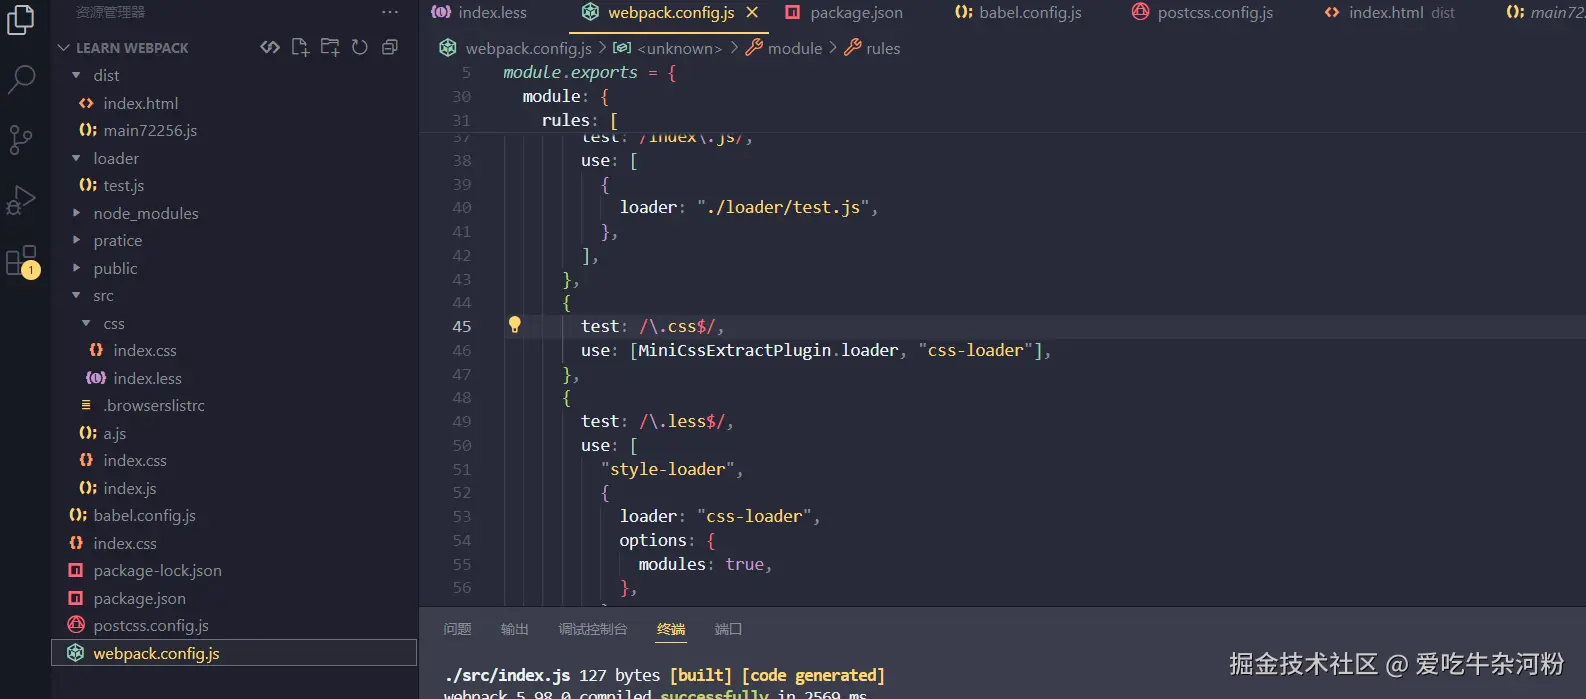The image size is (1586, 699).
Task: Click webpack.config.js in the breadcrumb
Action: [x=529, y=48]
